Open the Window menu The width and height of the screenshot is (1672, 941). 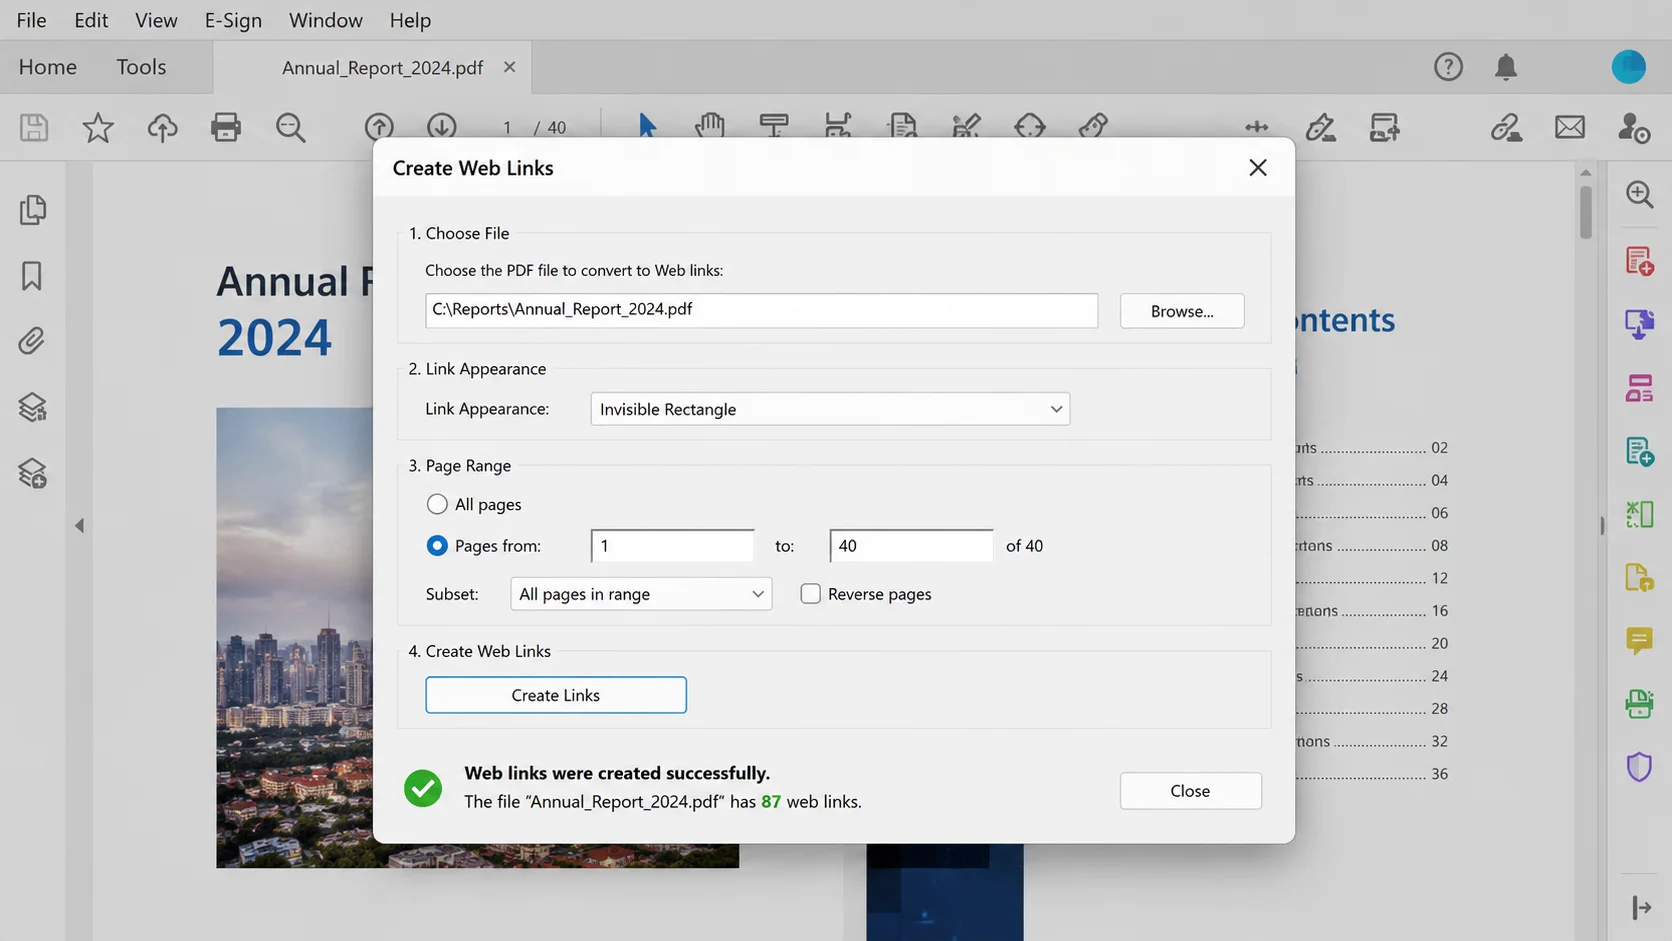326,20
